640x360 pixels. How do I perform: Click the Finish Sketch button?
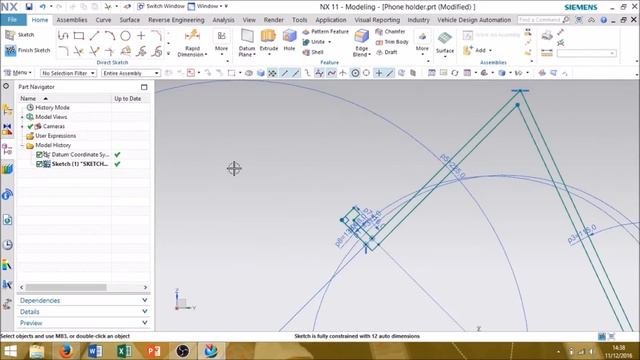click(27, 50)
